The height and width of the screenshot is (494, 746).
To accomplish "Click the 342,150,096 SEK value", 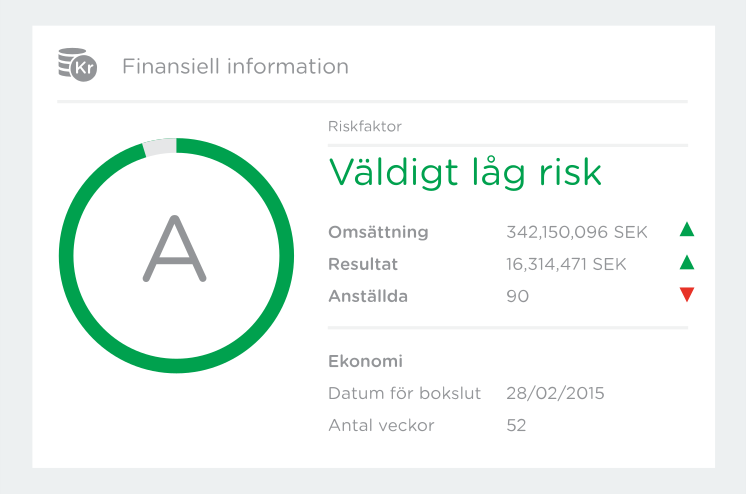I will (x=577, y=232).
